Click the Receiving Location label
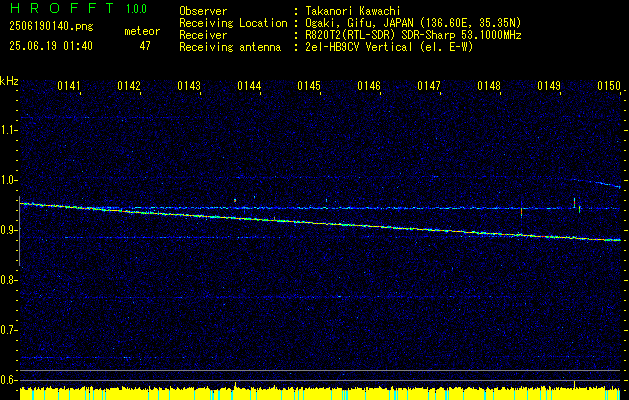 point(233,23)
